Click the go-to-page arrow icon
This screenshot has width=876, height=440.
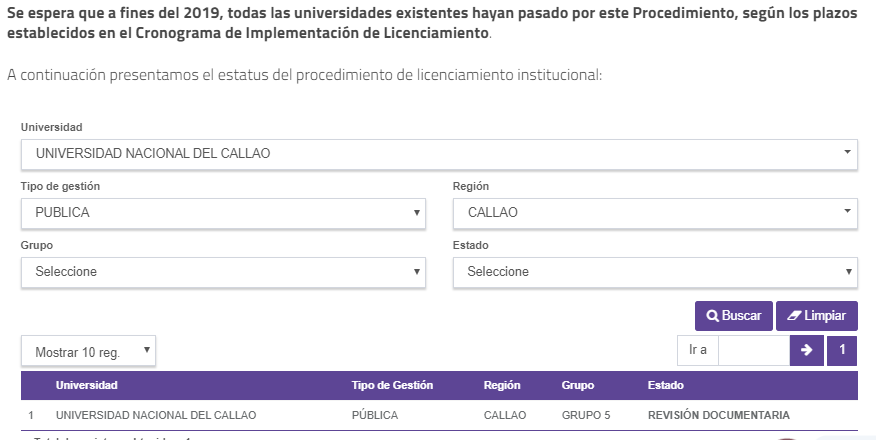(x=805, y=350)
